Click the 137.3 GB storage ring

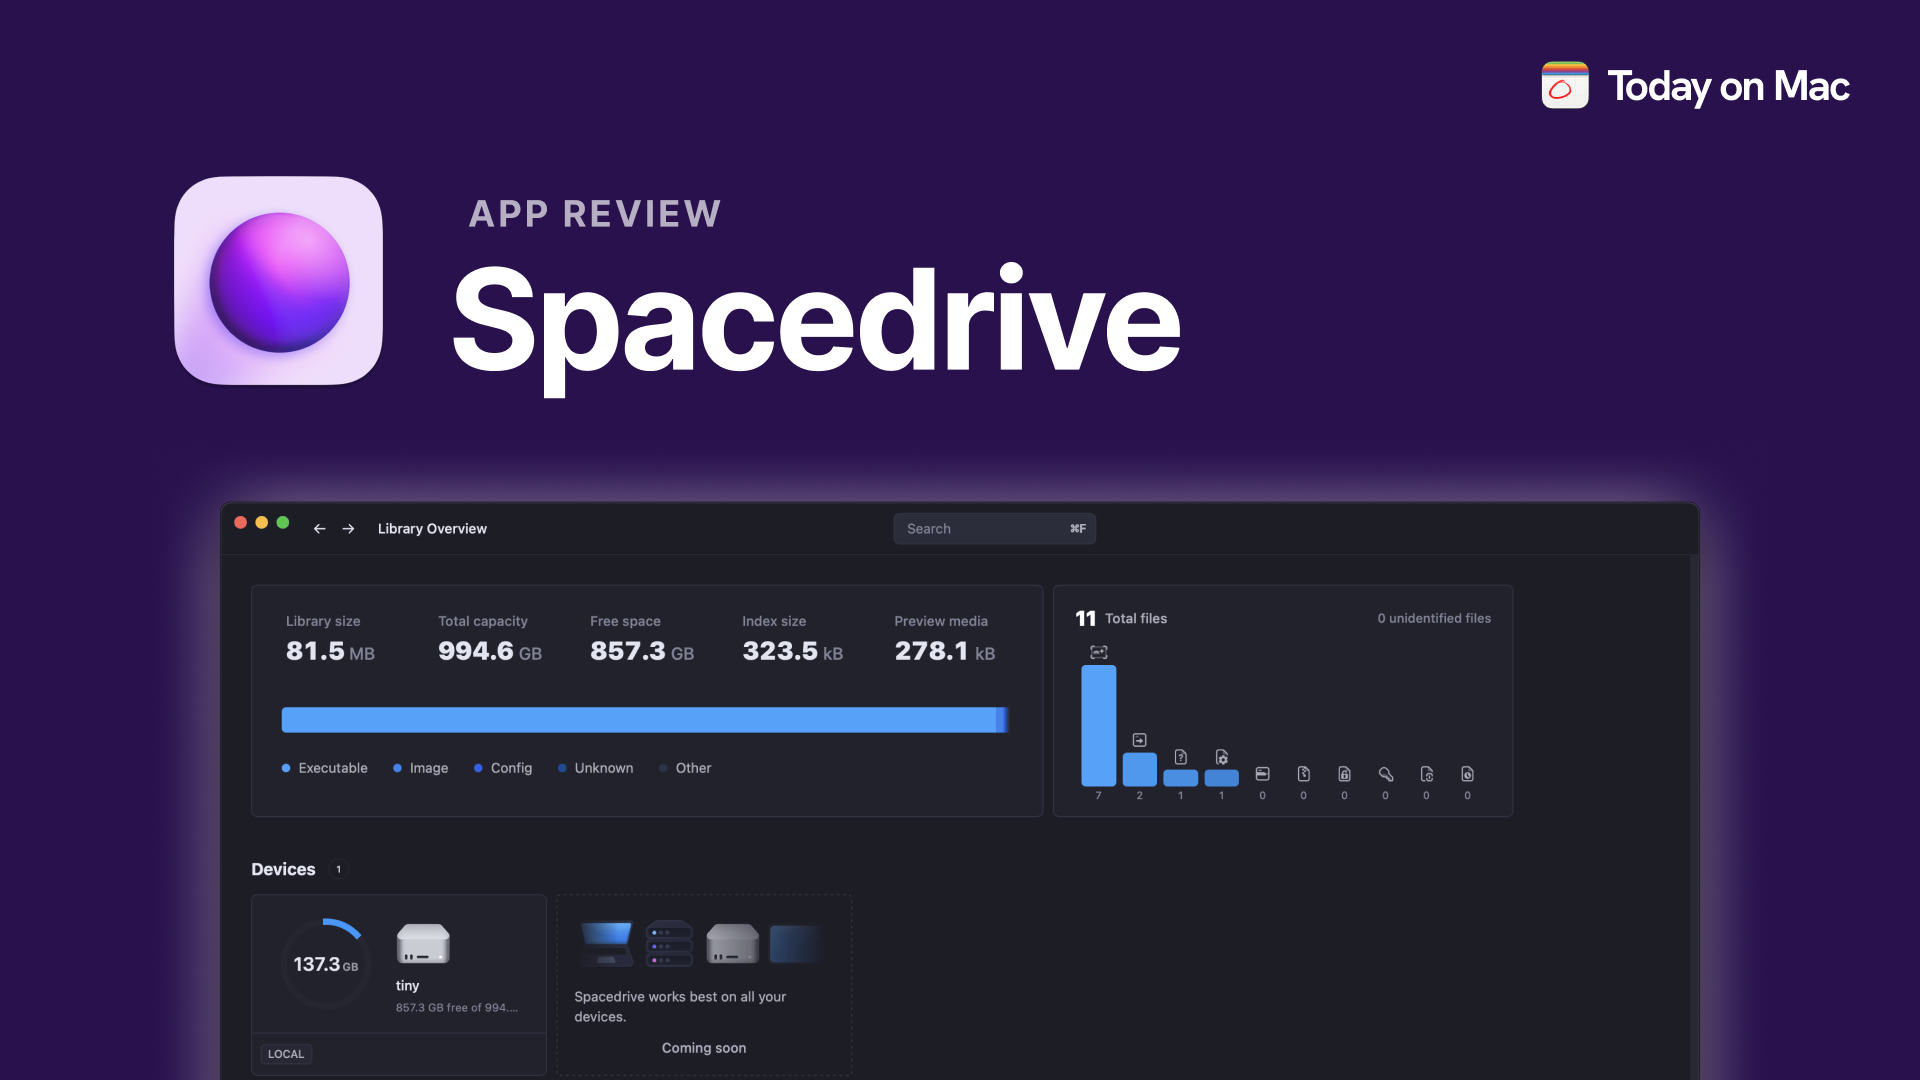pos(325,963)
